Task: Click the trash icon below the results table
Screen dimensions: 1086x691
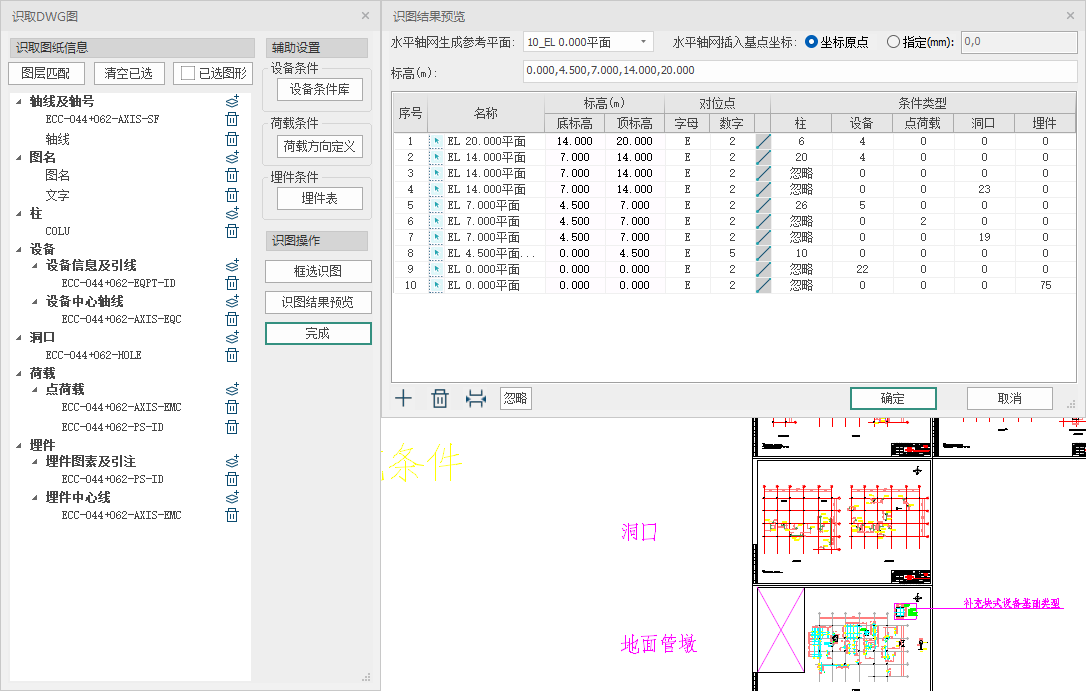Action: pos(439,399)
